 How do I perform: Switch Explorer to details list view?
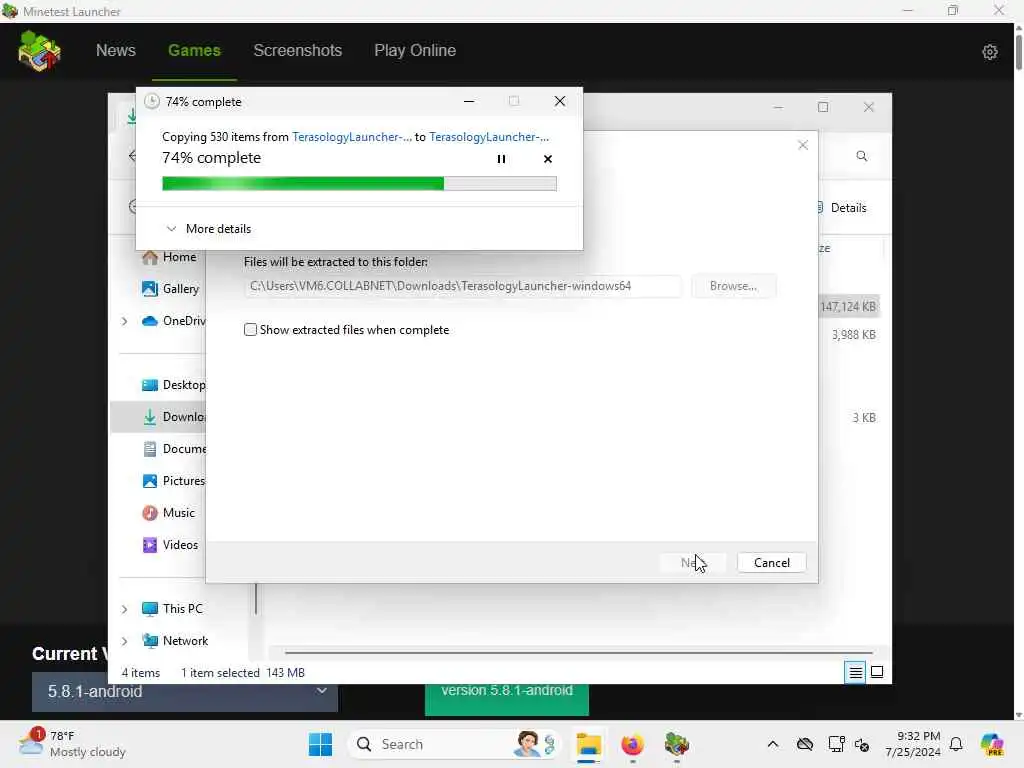pyautogui.click(x=855, y=672)
